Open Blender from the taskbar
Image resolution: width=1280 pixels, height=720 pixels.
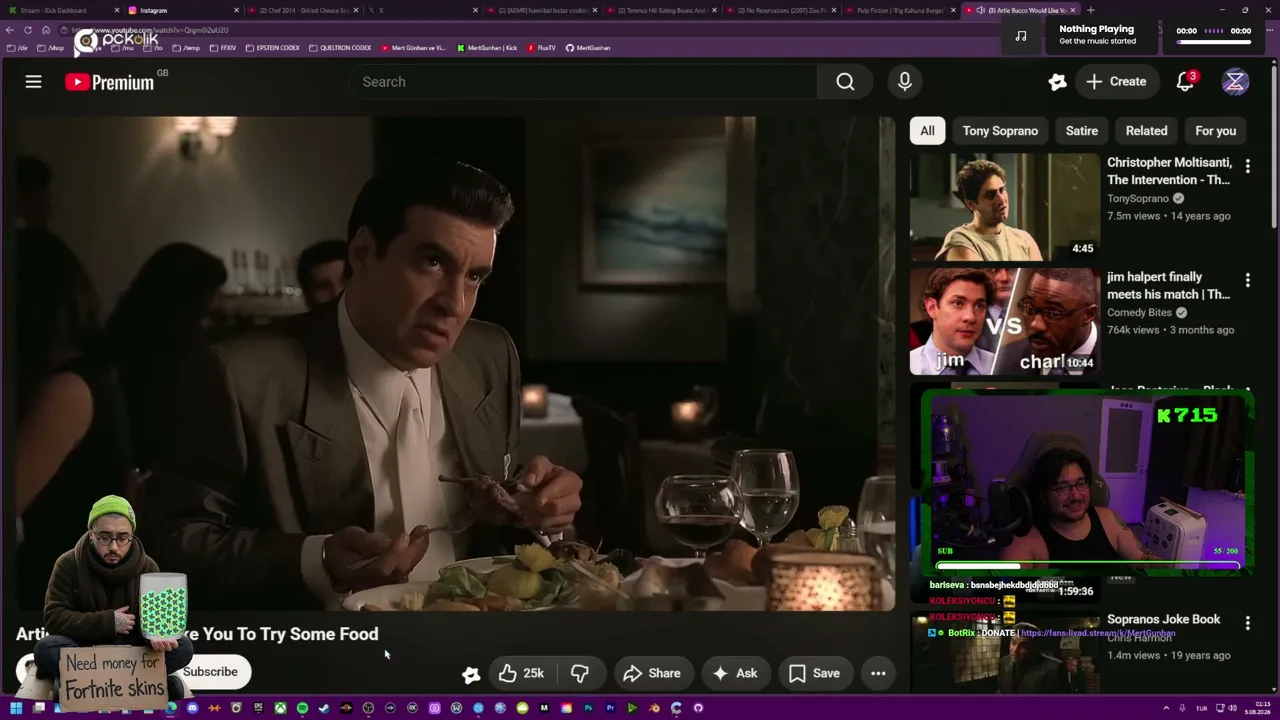point(654,708)
